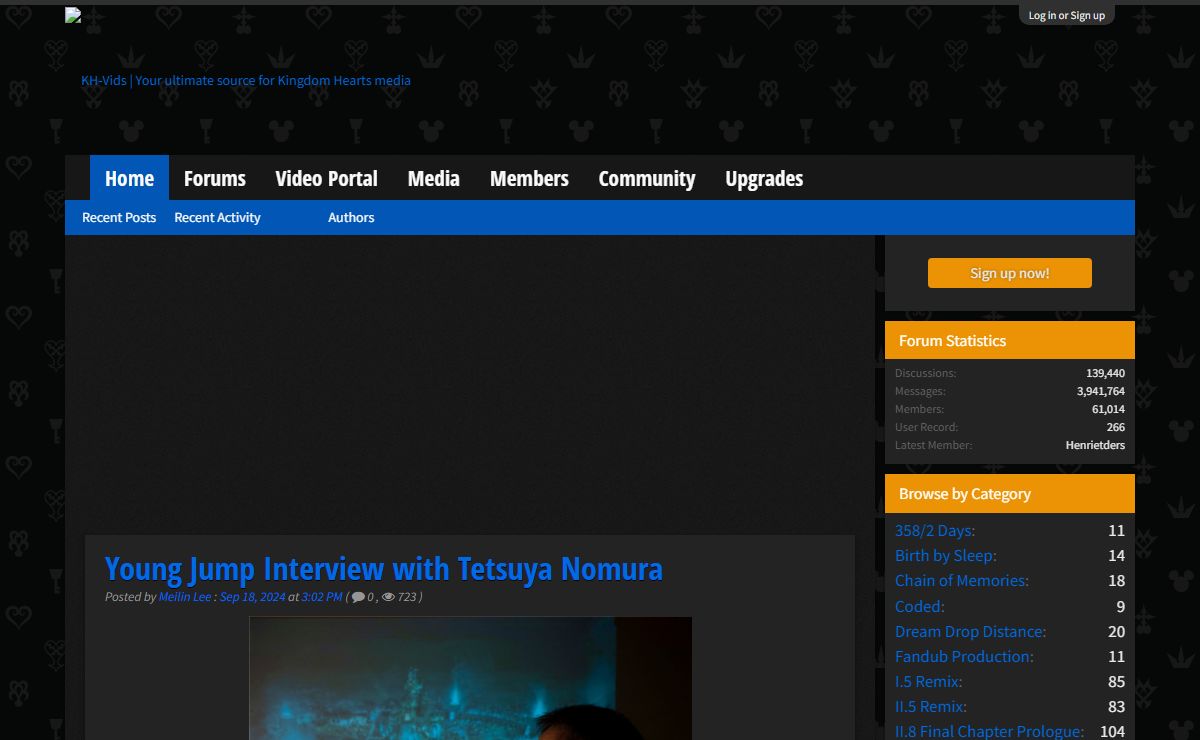This screenshot has height=740, width=1200.
Task: Go to Recent Activity
Action: tap(217, 217)
